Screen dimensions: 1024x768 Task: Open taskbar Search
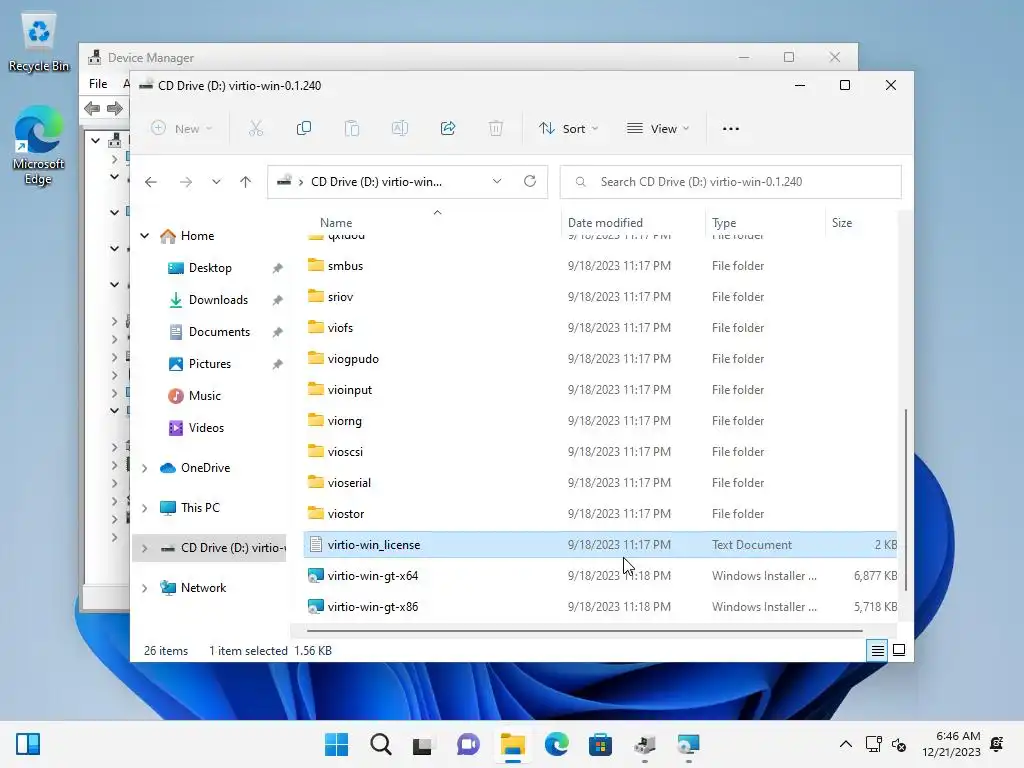pyautogui.click(x=381, y=744)
